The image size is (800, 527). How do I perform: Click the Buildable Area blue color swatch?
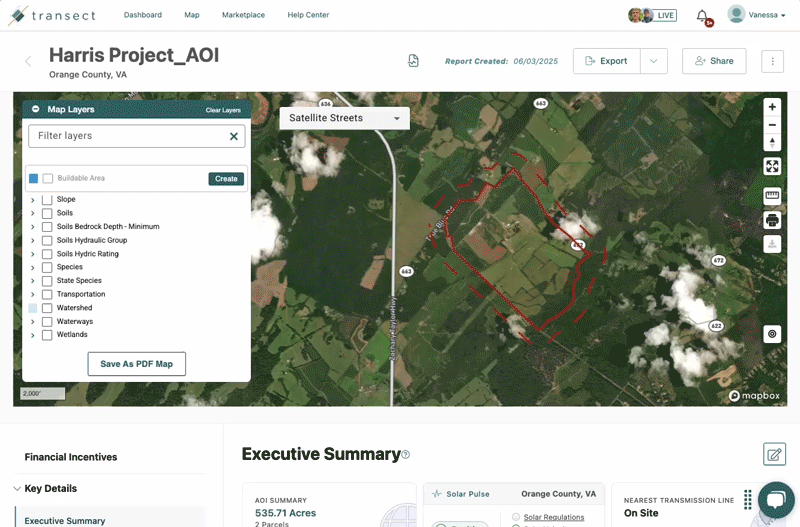(34, 179)
